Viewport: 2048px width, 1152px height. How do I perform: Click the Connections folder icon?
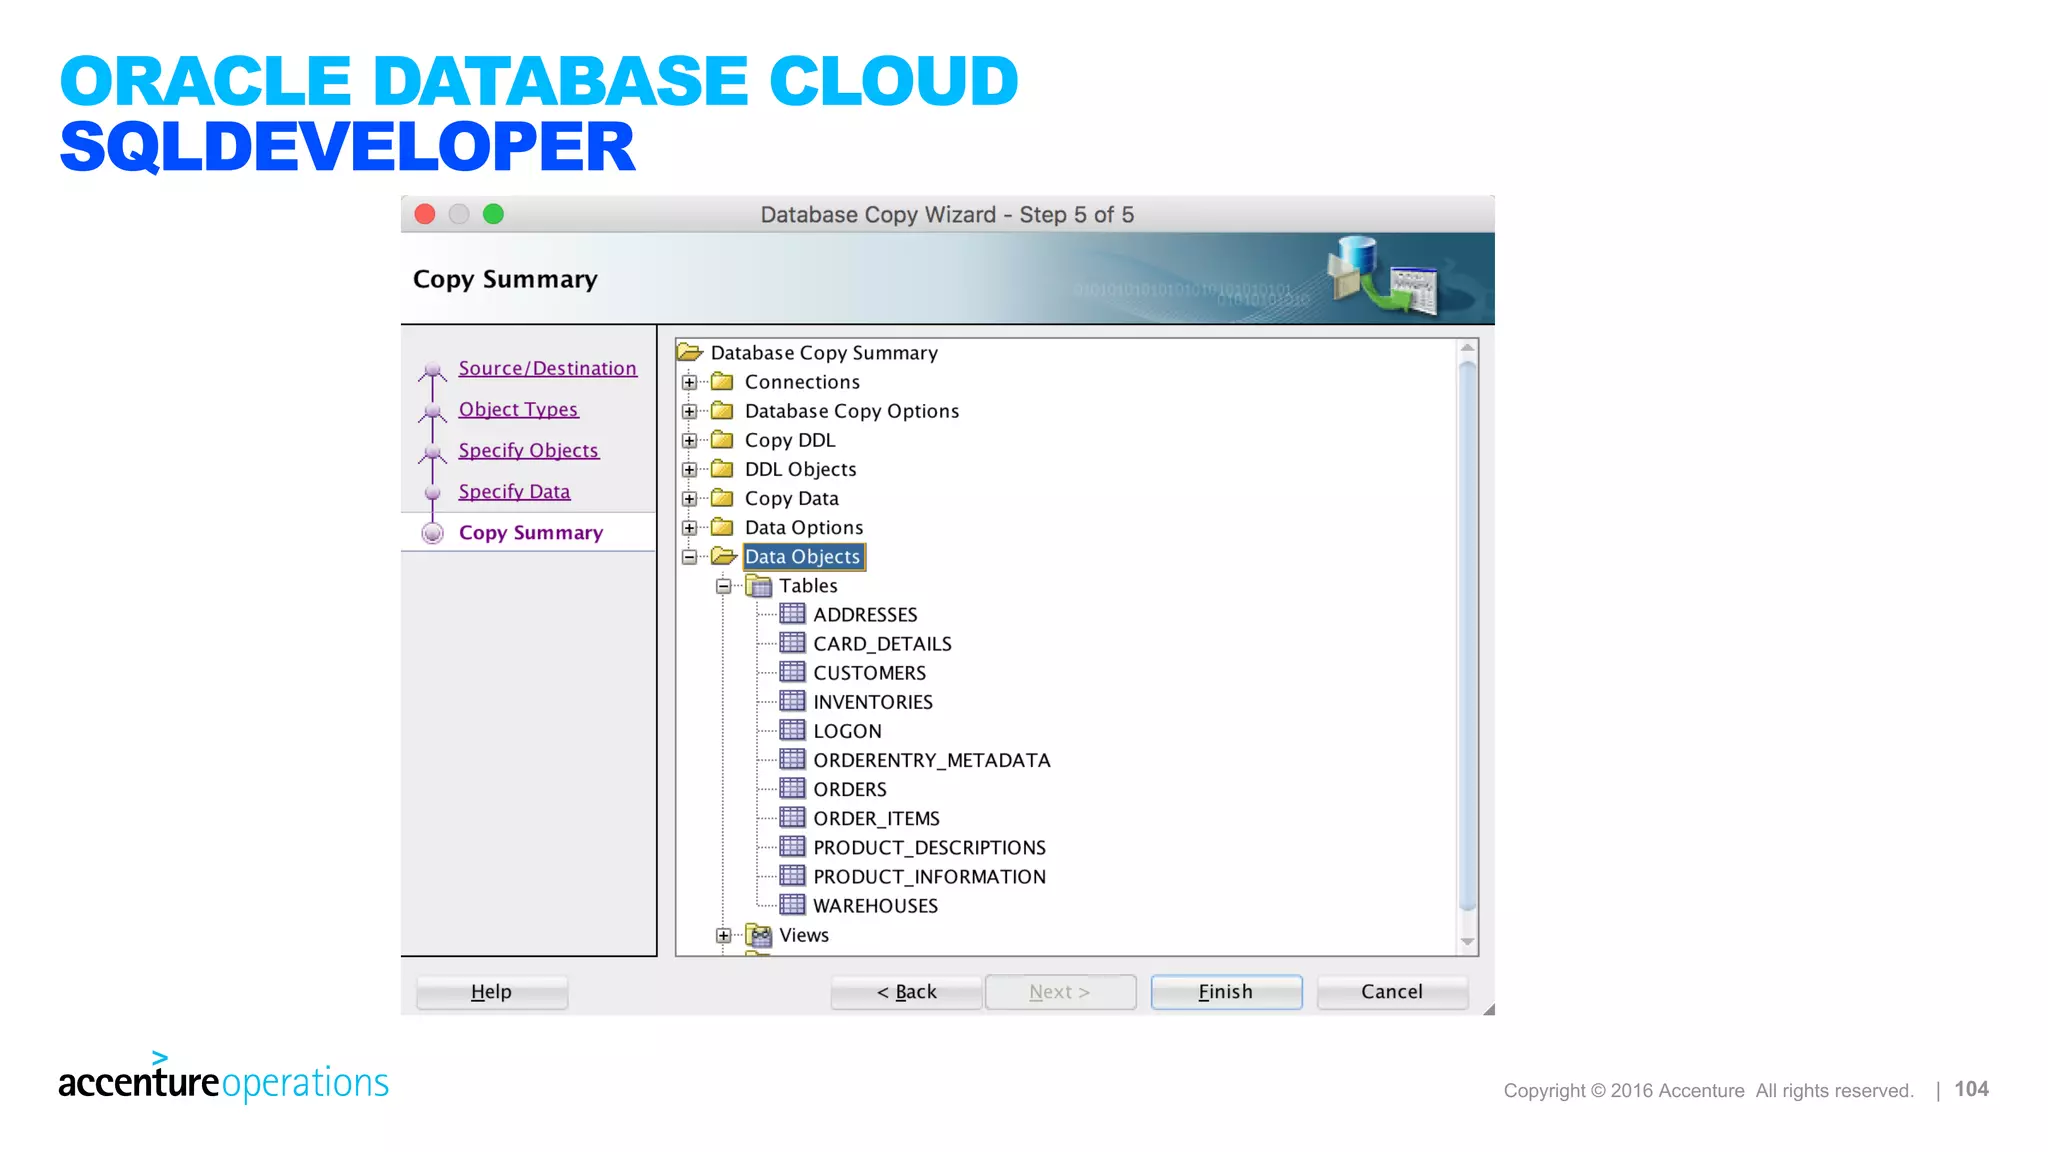tap(722, 382)
